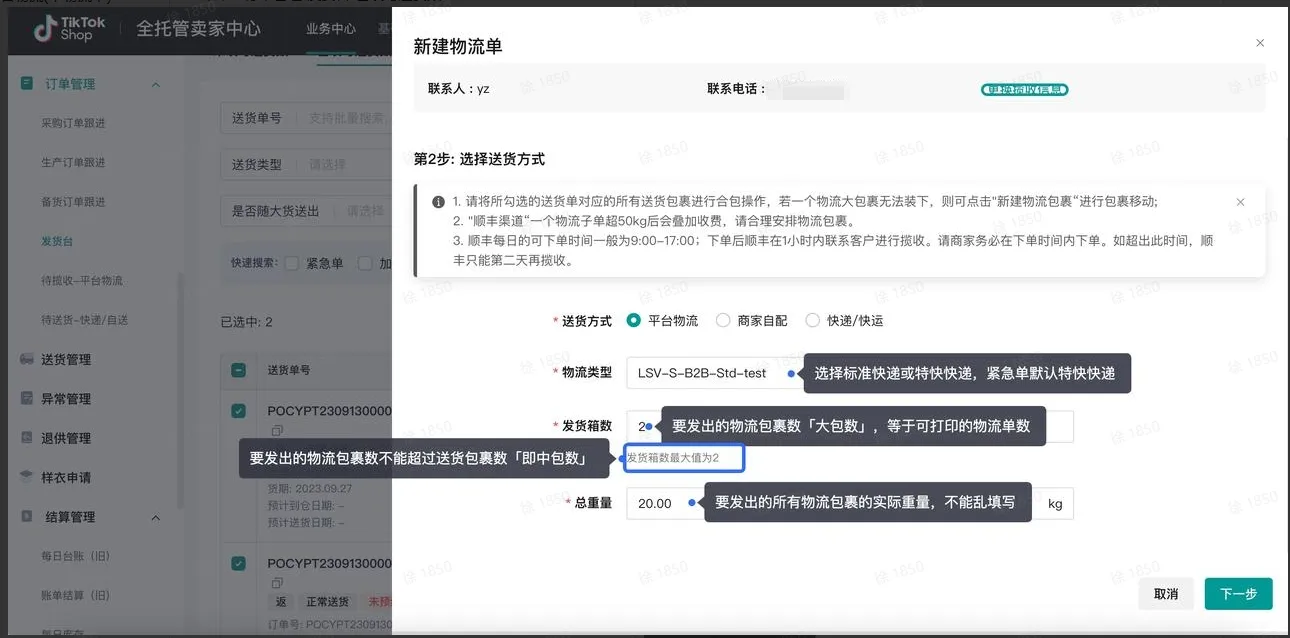Open 生产订单跟进 in sidebar
1290x638 pixels.
73,162
